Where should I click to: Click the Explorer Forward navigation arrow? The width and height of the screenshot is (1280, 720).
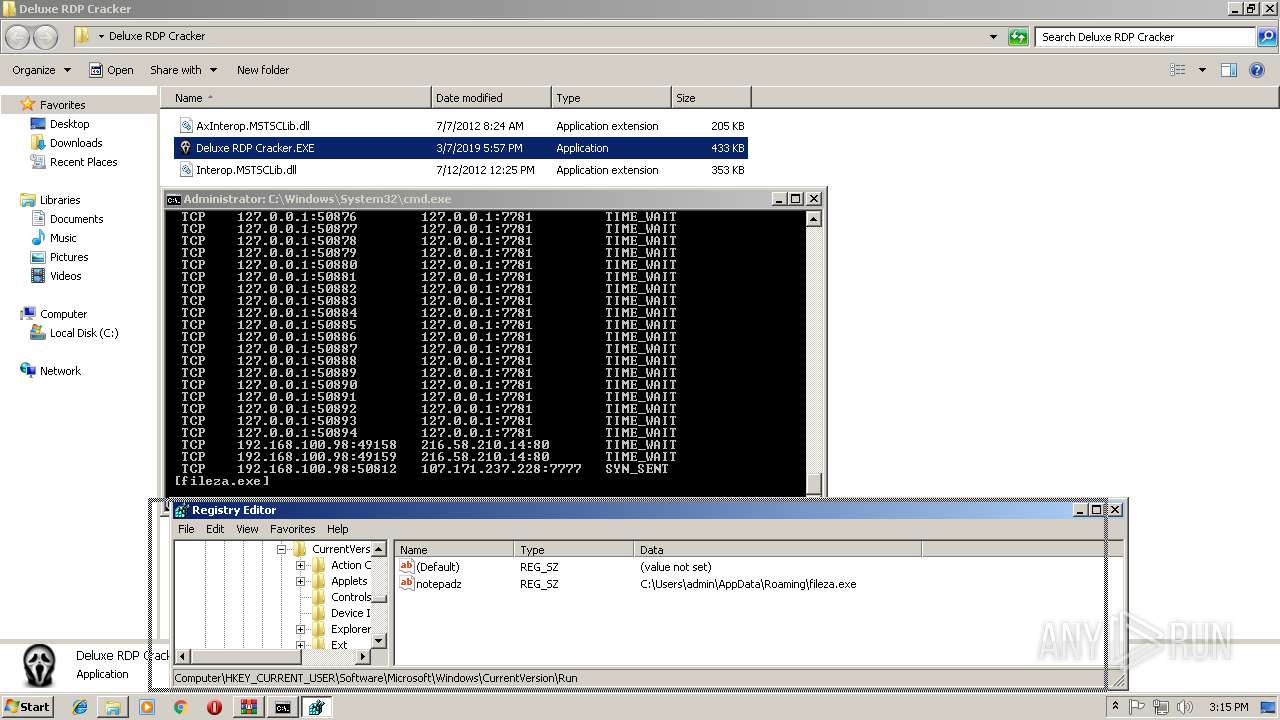pyautogui.click(x=46, y=37)
